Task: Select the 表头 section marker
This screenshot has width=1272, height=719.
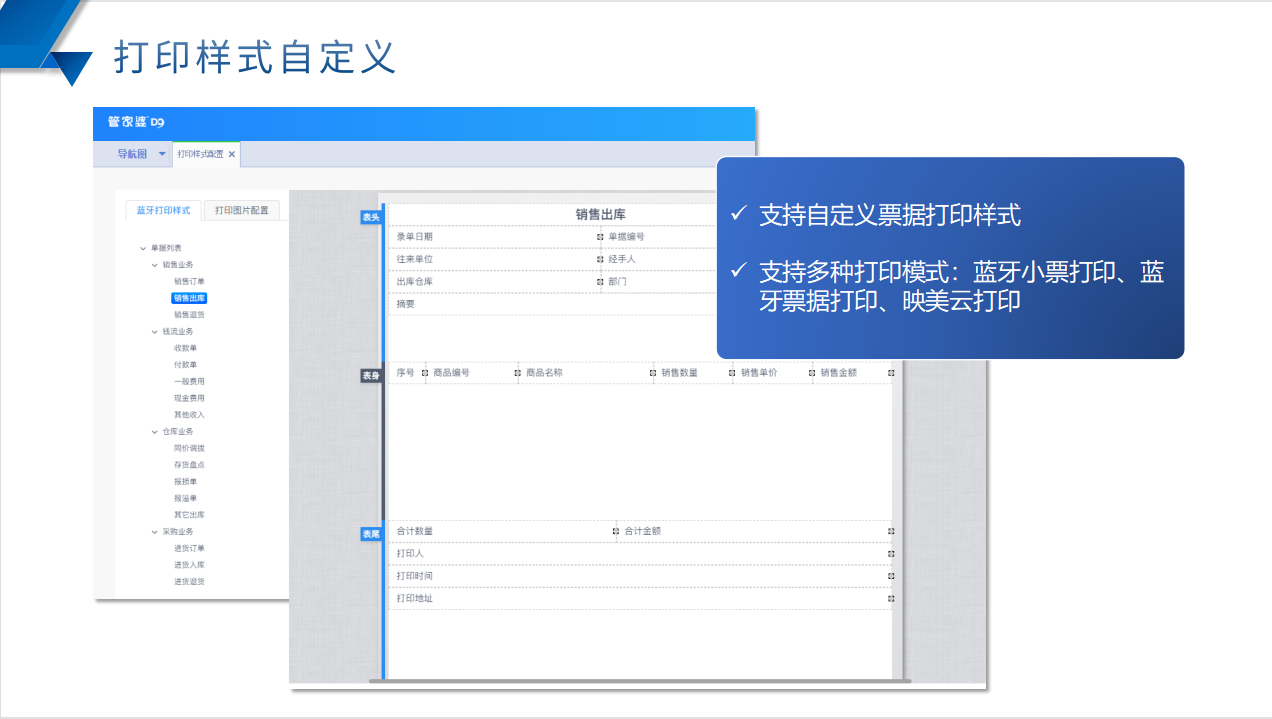Action: coord(371,217)
